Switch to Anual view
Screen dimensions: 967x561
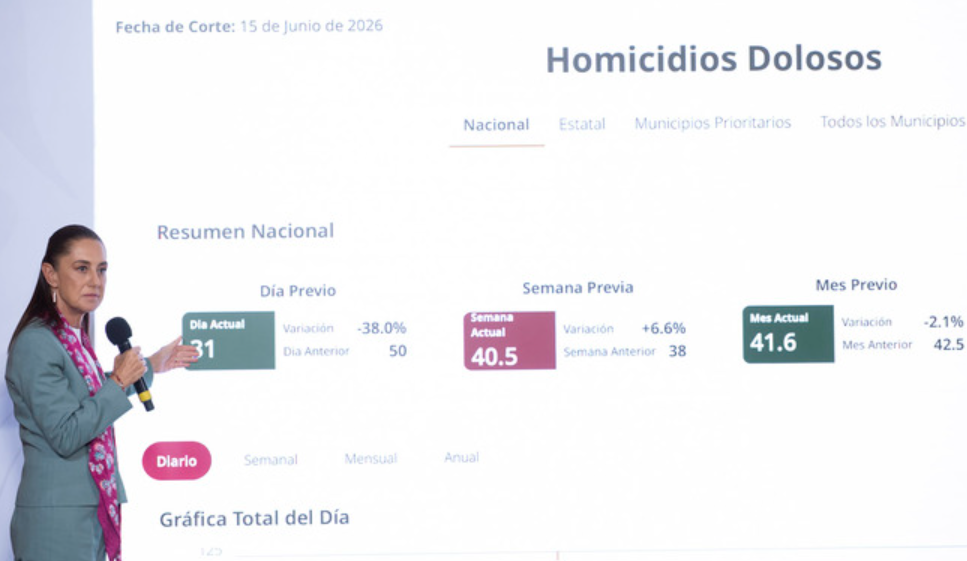click(x=461, y=457)
